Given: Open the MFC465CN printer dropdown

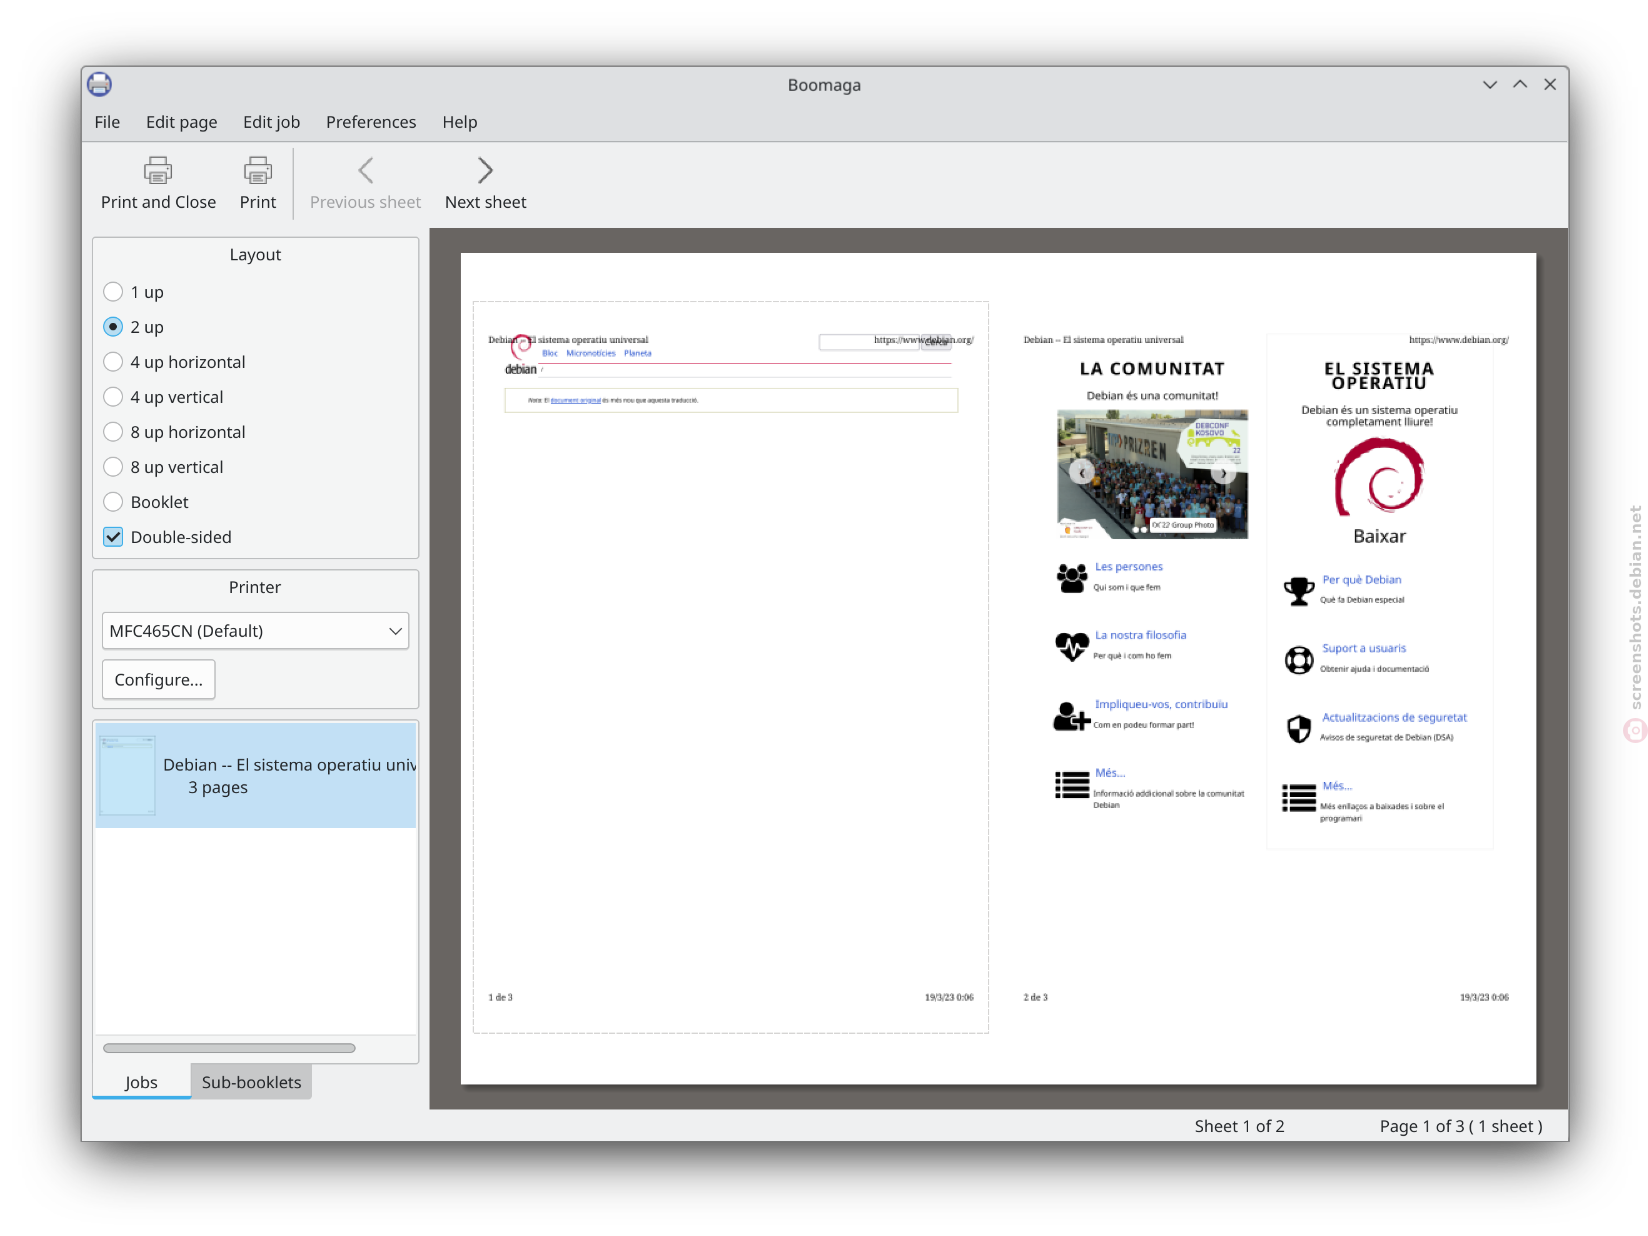Looking at the screenshot, I should (x=255, y=631).
